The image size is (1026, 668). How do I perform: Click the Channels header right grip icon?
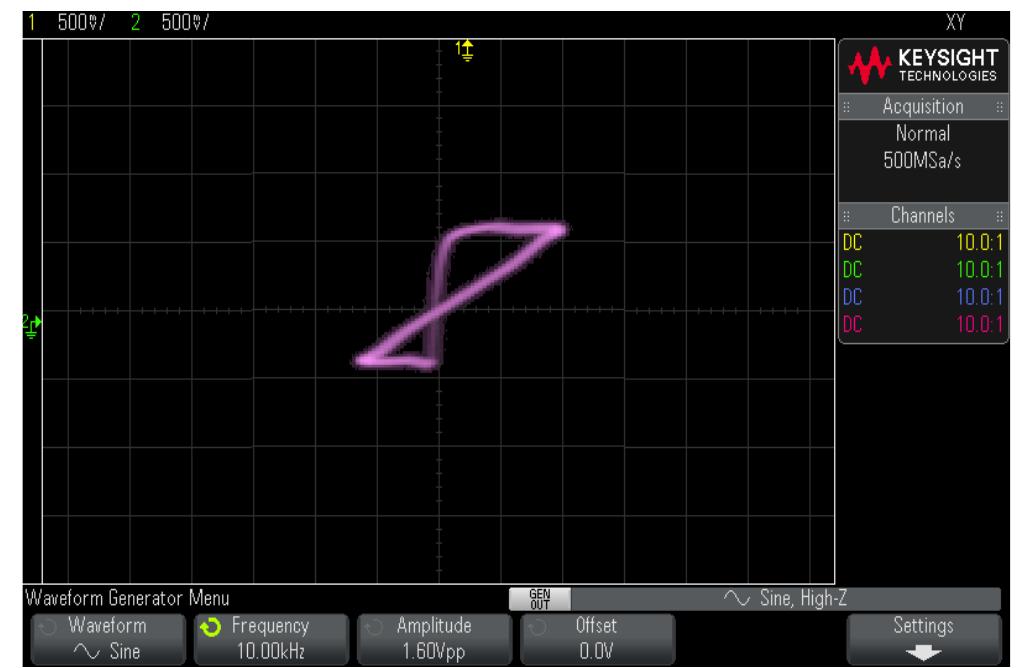click(x=1000, y=216)
